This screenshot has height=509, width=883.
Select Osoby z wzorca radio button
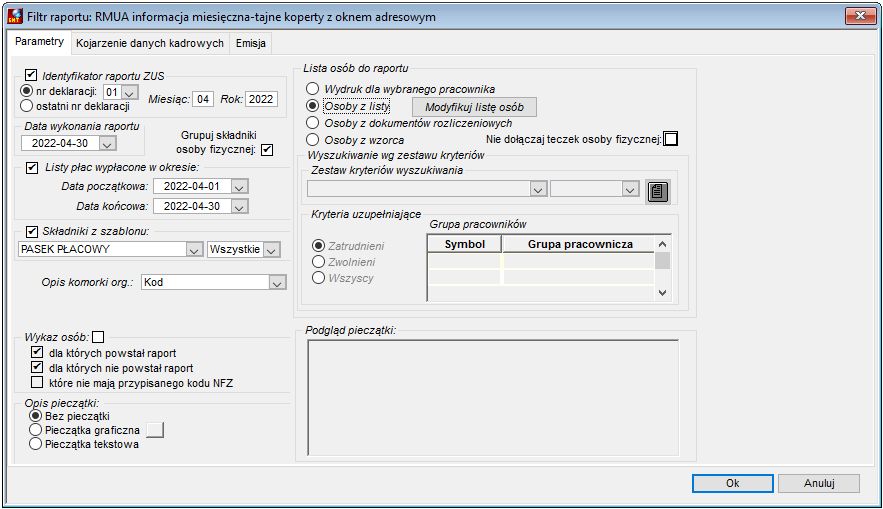coord(313,140)
